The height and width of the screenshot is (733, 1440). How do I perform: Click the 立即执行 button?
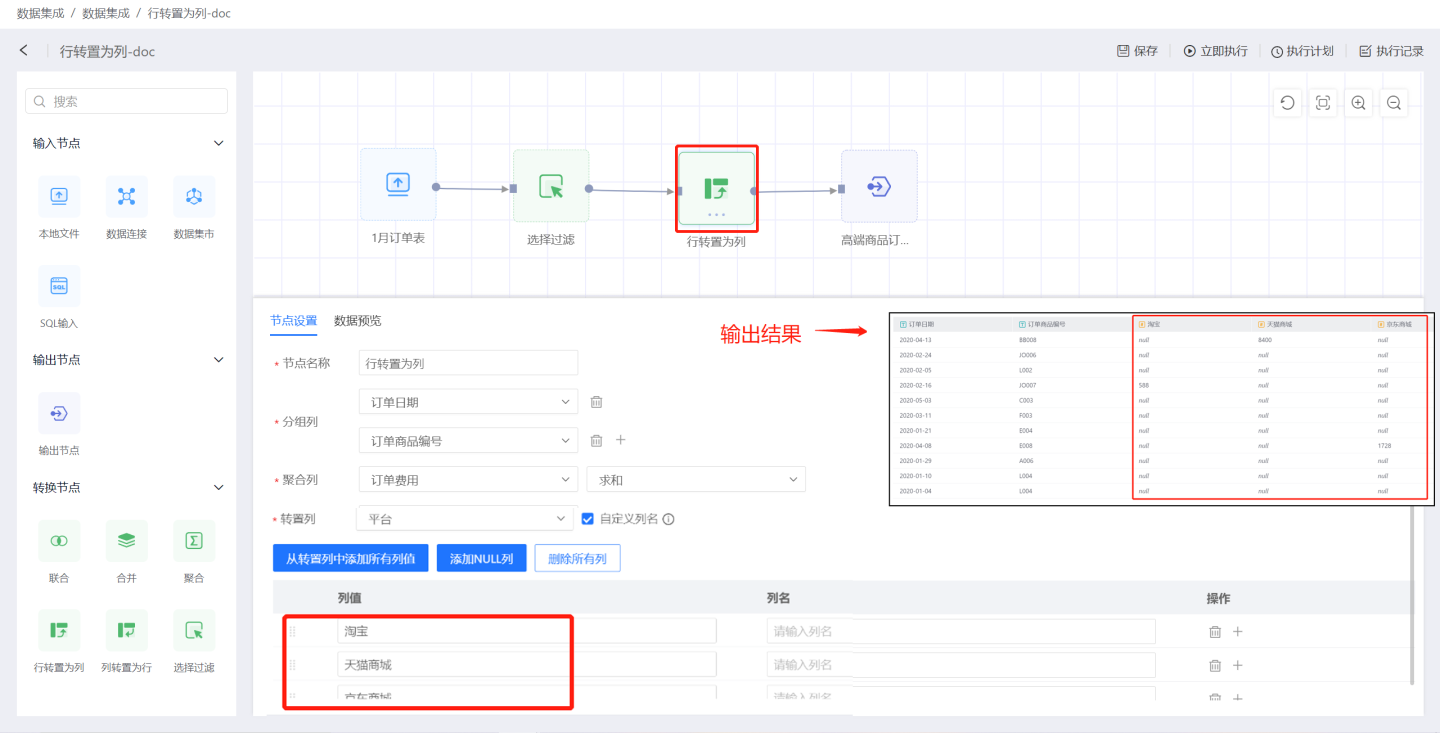coord(1215,51)
